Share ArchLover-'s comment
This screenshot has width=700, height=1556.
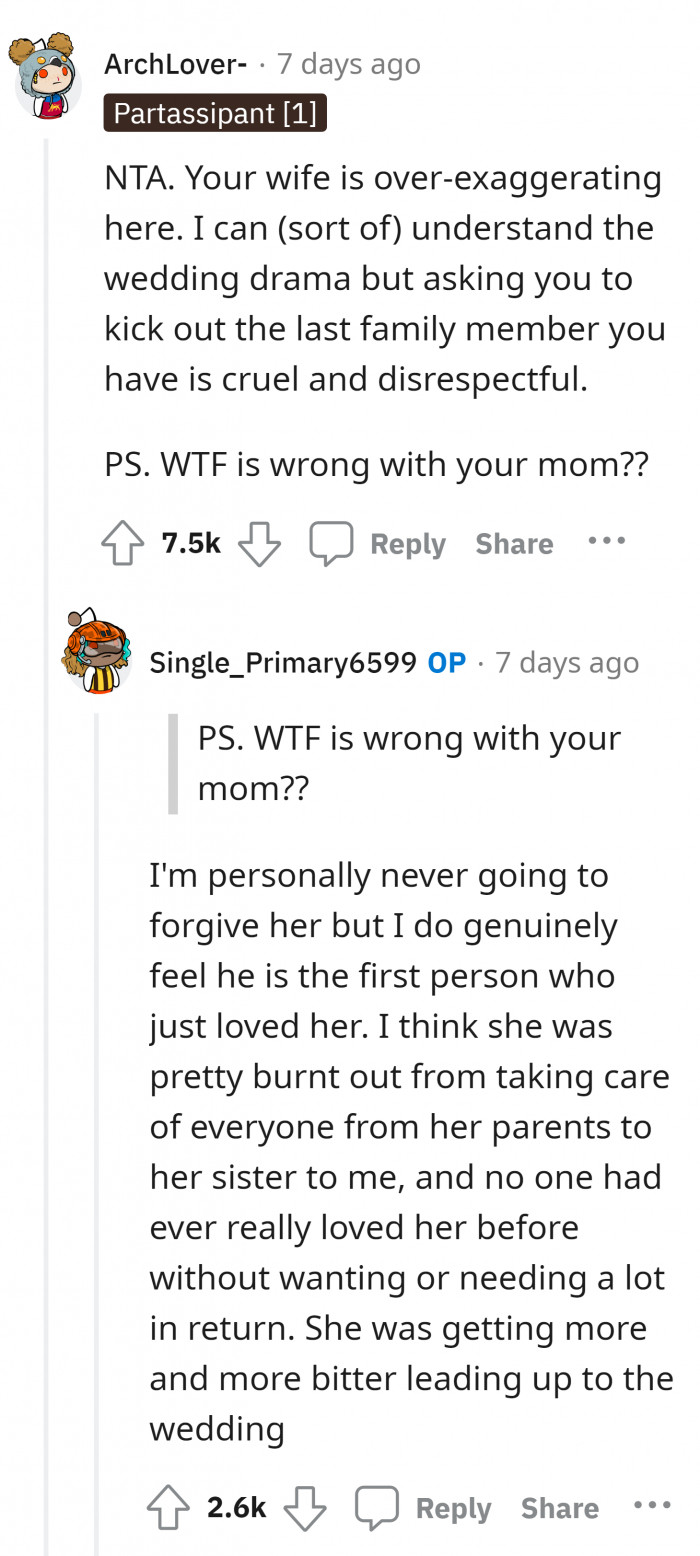[514, 544]
